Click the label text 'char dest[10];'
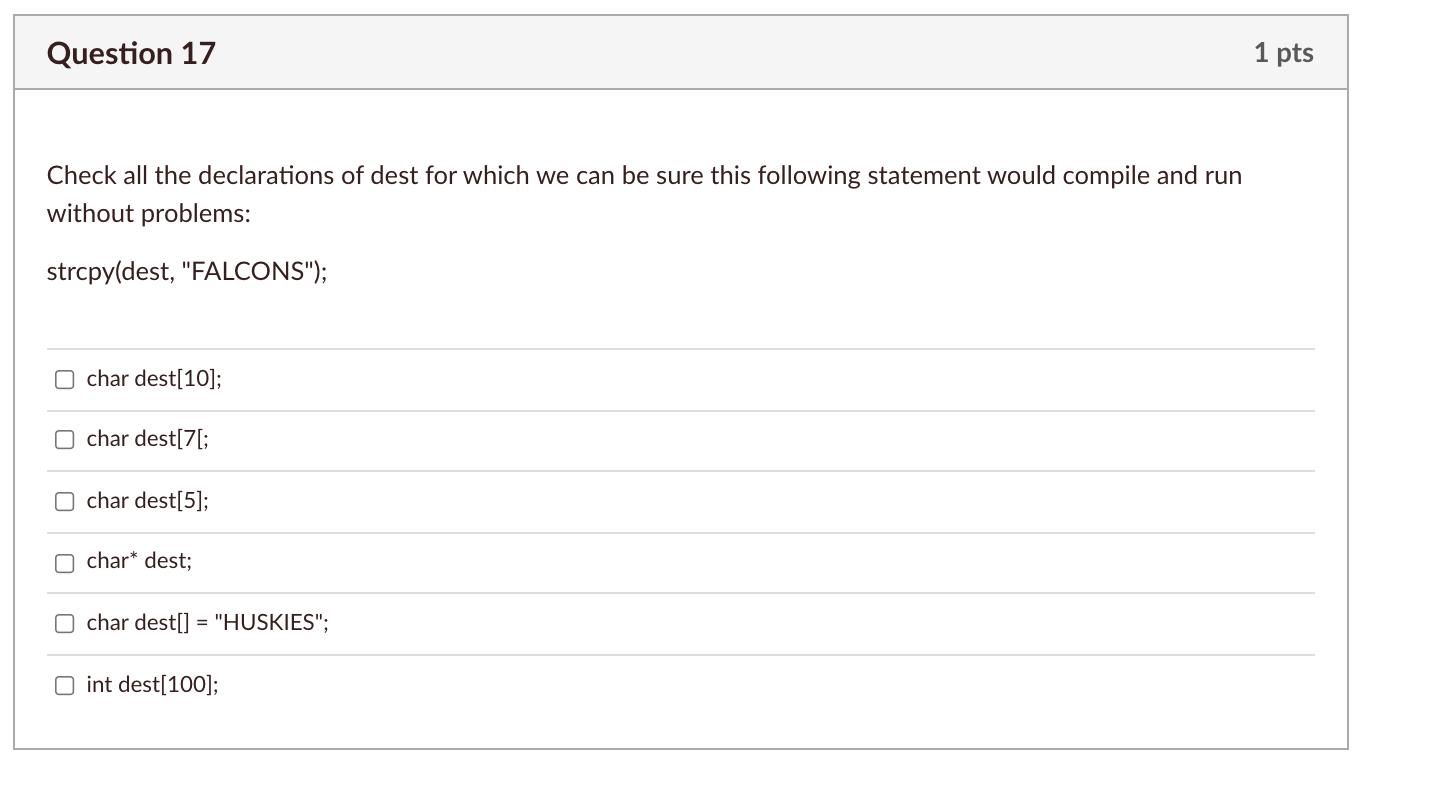 (x=153, y=378)
